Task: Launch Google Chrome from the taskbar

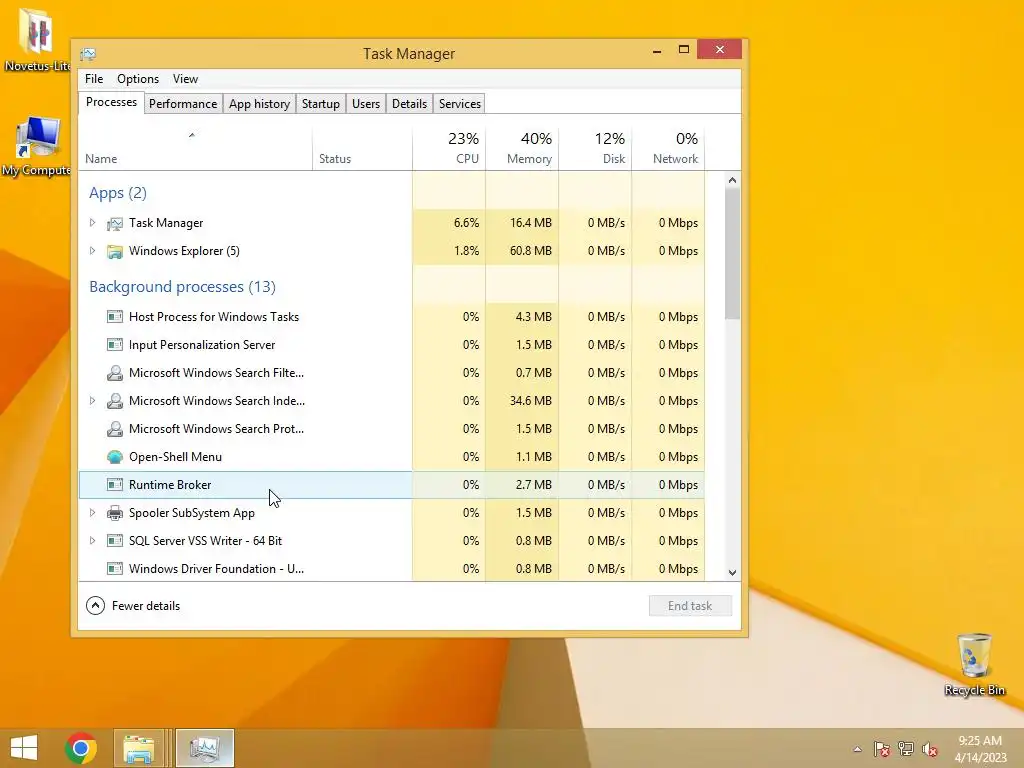Action: 81,748
